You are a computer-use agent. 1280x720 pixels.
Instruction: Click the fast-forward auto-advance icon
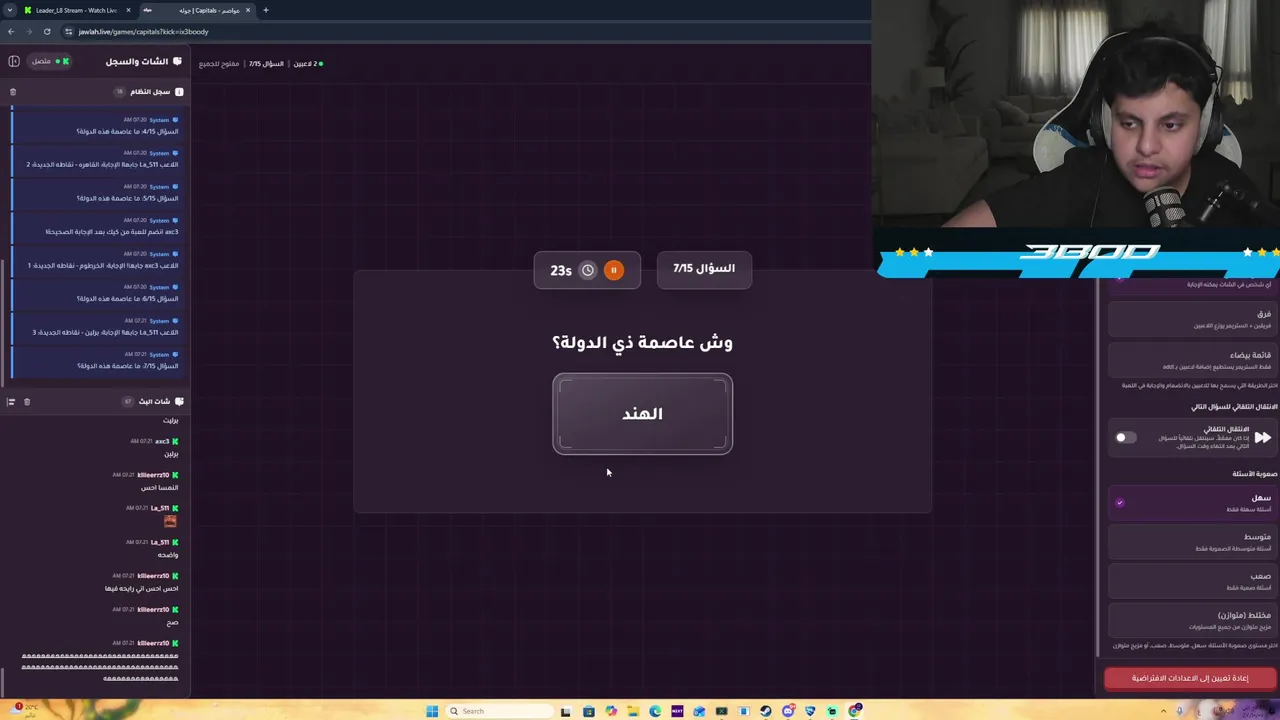(x=1263, y=437)
